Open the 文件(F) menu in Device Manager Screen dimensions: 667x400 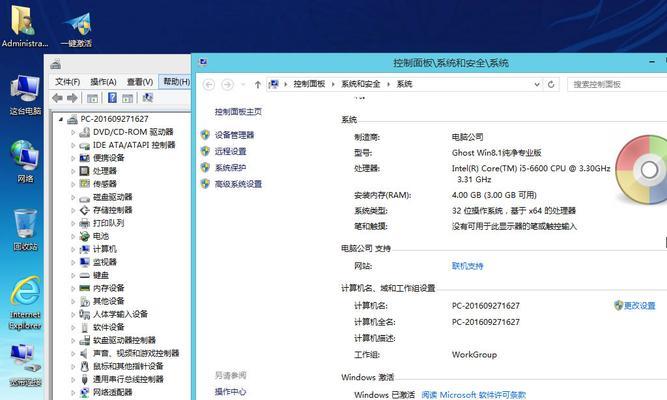67,82
